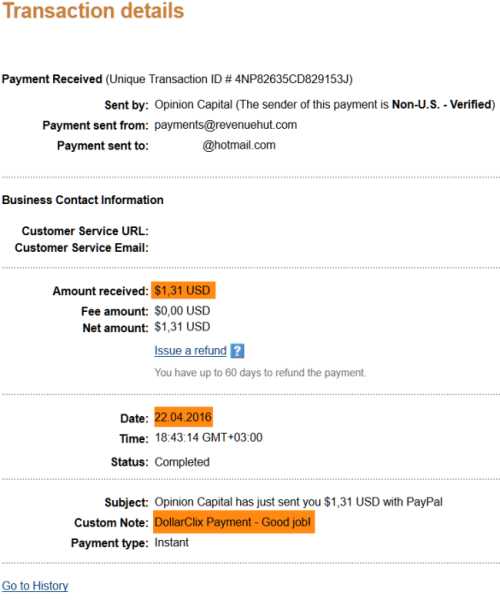Click the time 18:43:14 GMT+03:00
Viewport: 500px width, 600px height.
pos(208,437)
